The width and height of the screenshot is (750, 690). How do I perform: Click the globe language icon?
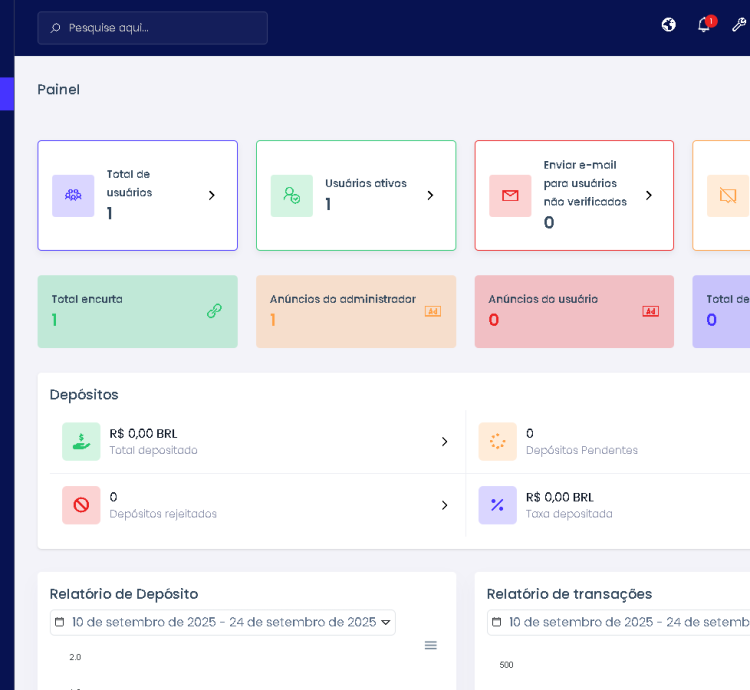[x=669, y=25]
